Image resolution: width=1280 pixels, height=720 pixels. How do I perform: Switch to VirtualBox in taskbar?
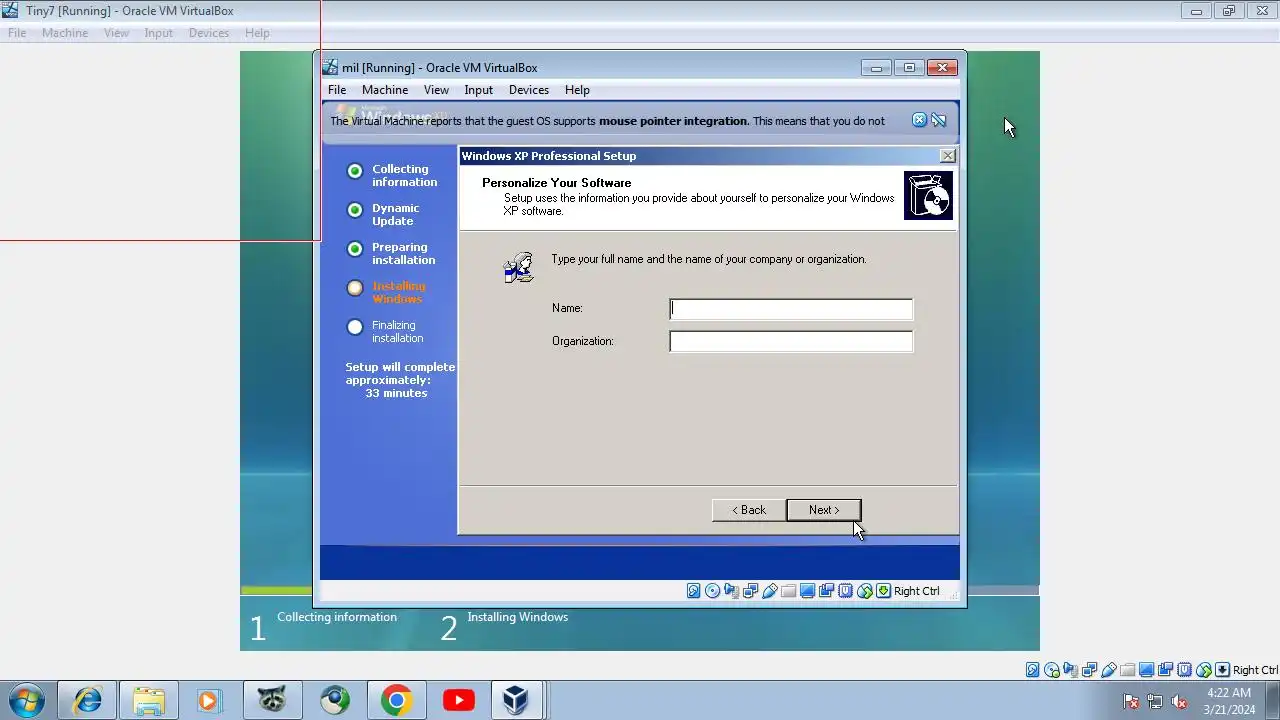click(x=517, y=700)
